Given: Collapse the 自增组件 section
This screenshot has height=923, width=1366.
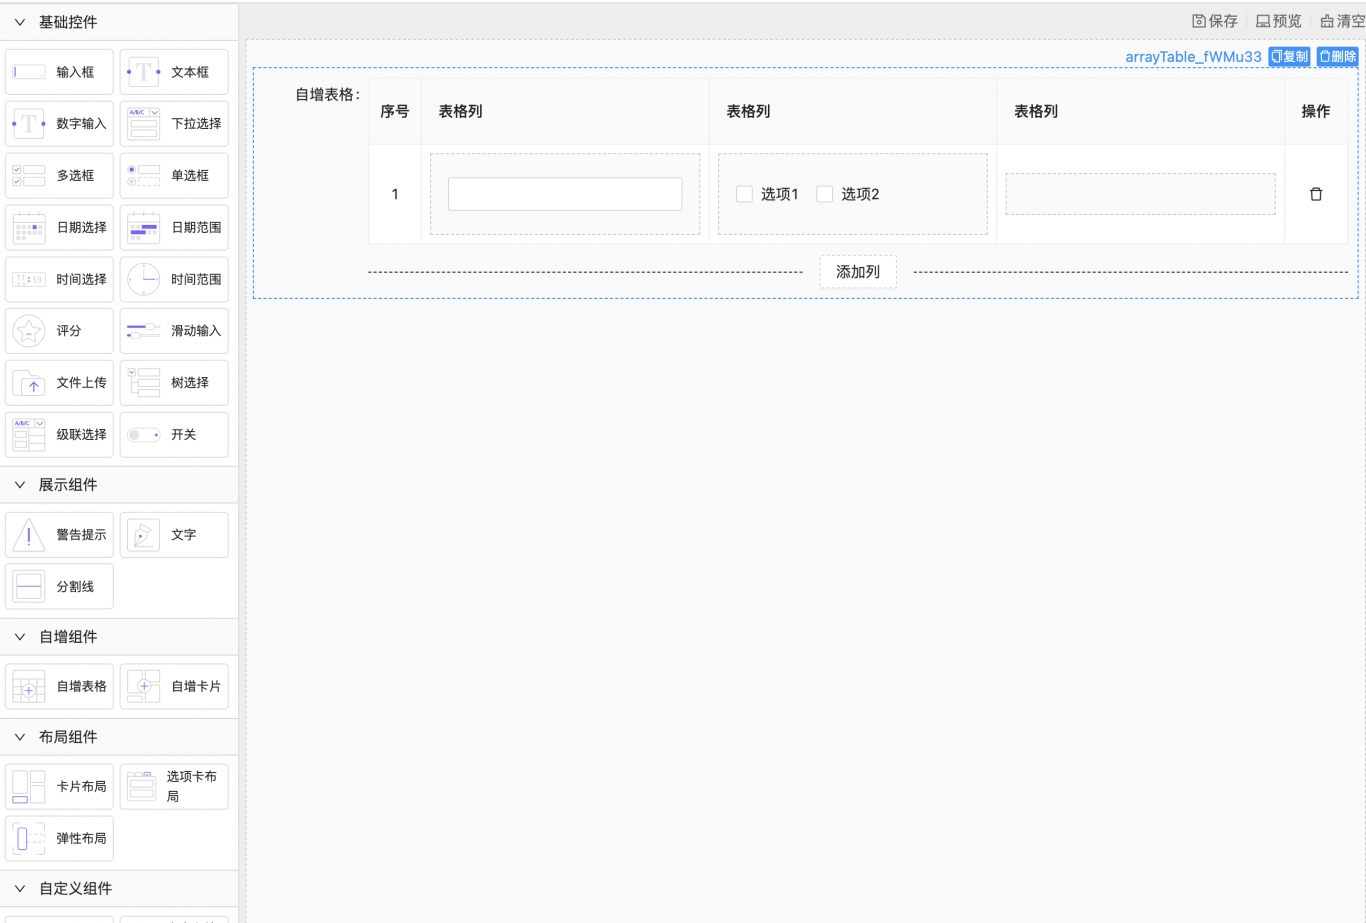Looking at the screenshot, I should [x=119, y=637].
